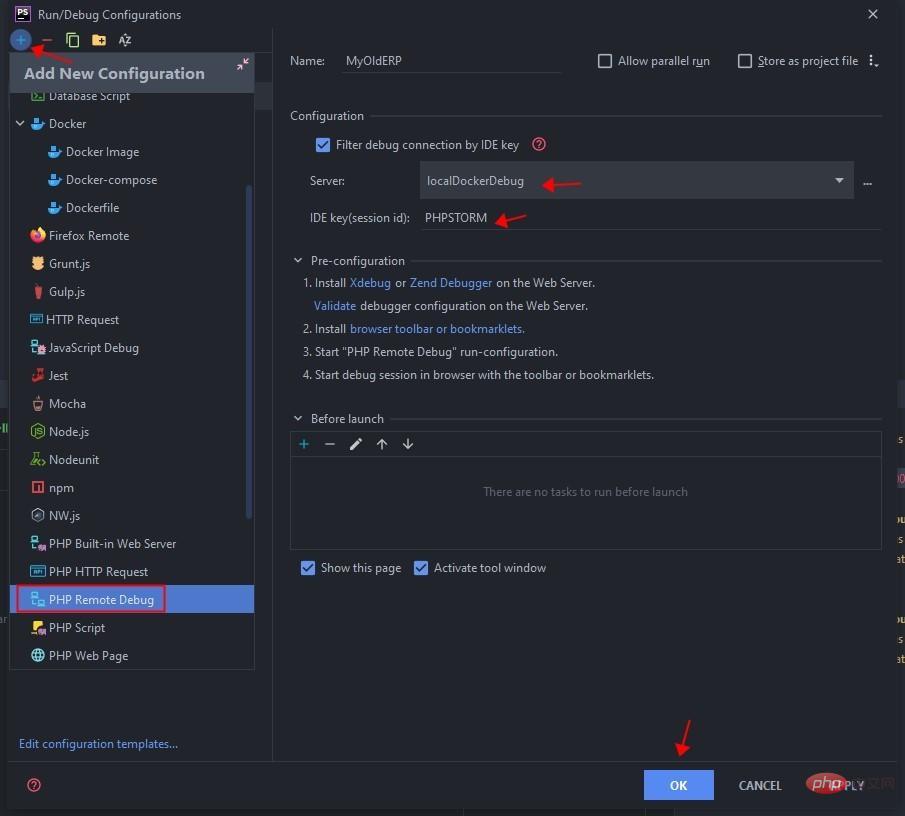Collapse the Before launch section

click(x=298, y=418)
